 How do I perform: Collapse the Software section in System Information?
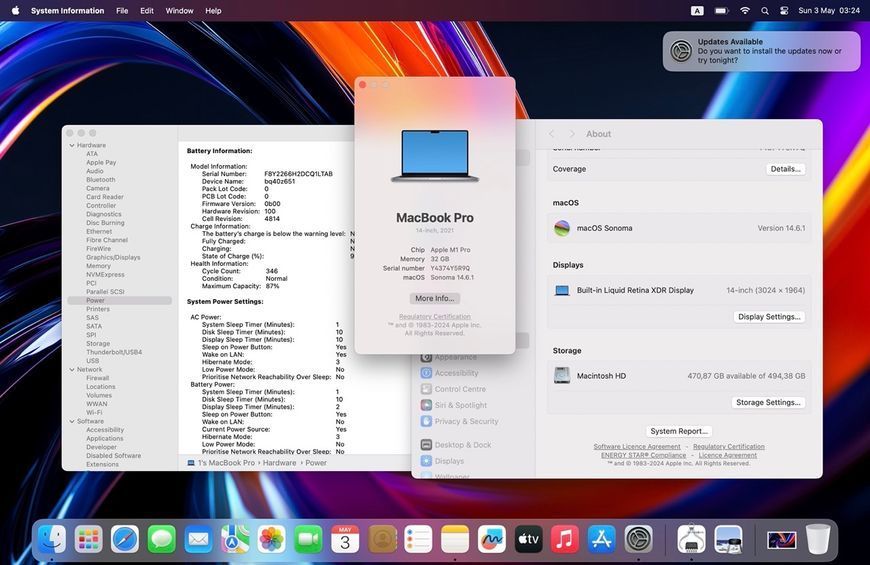[72, 421]
